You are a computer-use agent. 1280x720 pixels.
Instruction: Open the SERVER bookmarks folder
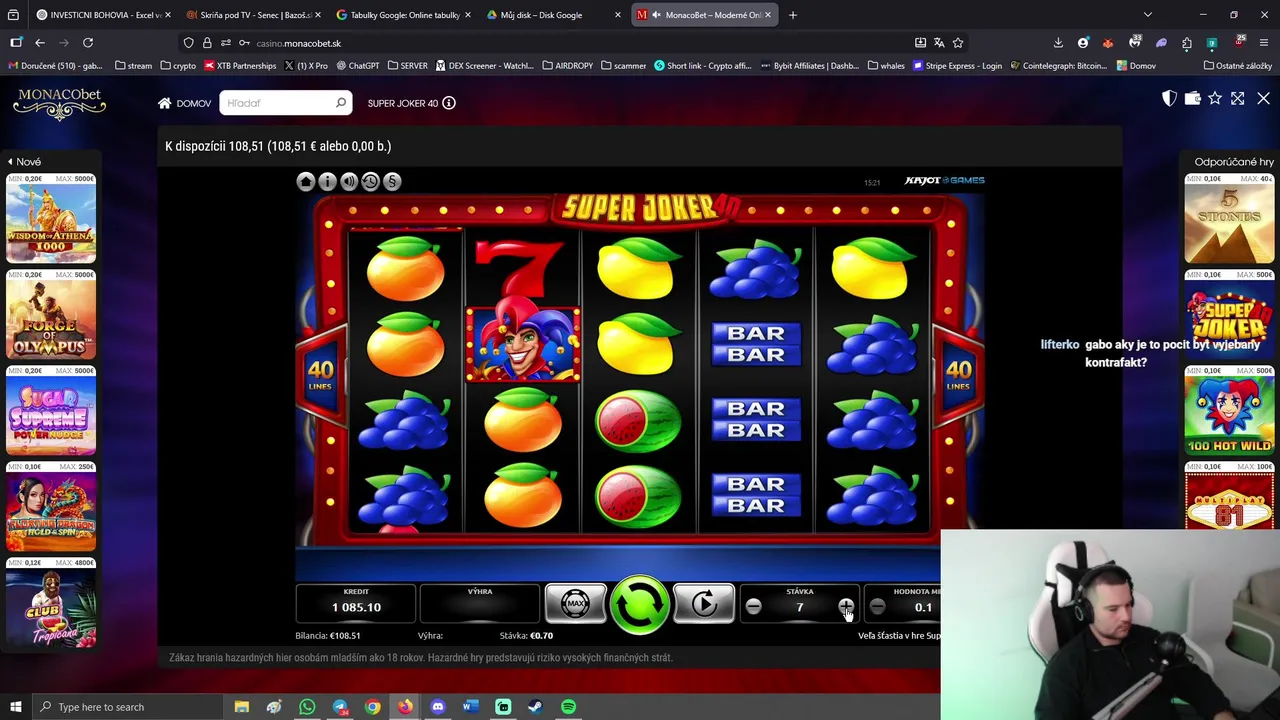click(407, 66)
